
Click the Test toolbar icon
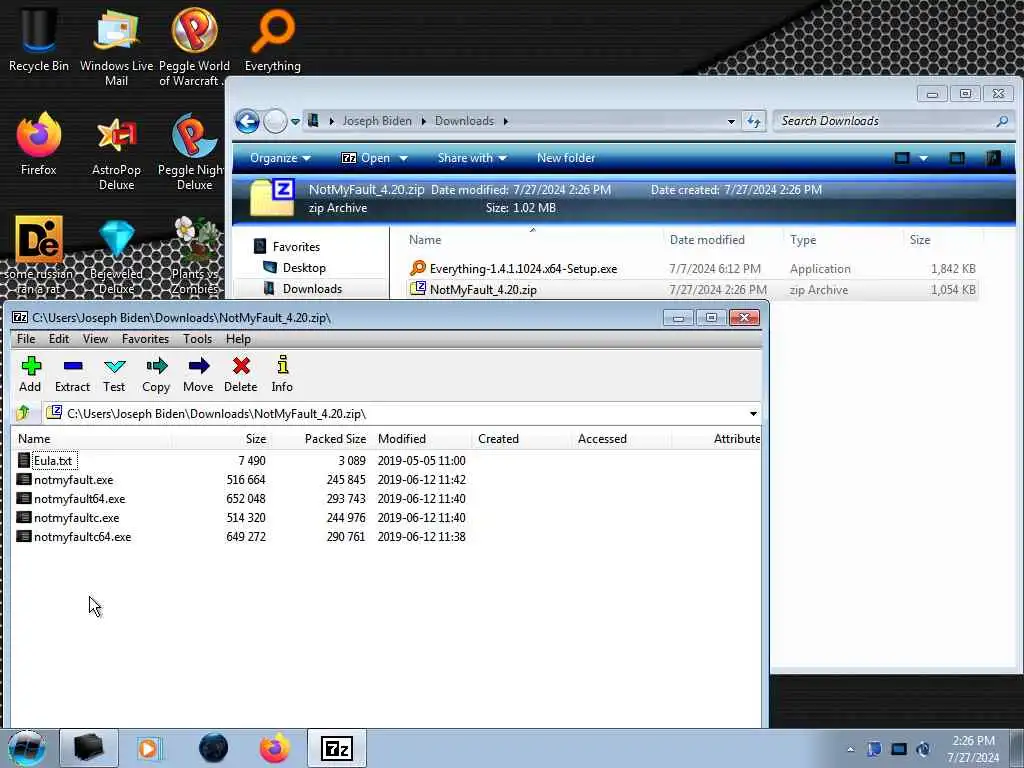(114, 374)
